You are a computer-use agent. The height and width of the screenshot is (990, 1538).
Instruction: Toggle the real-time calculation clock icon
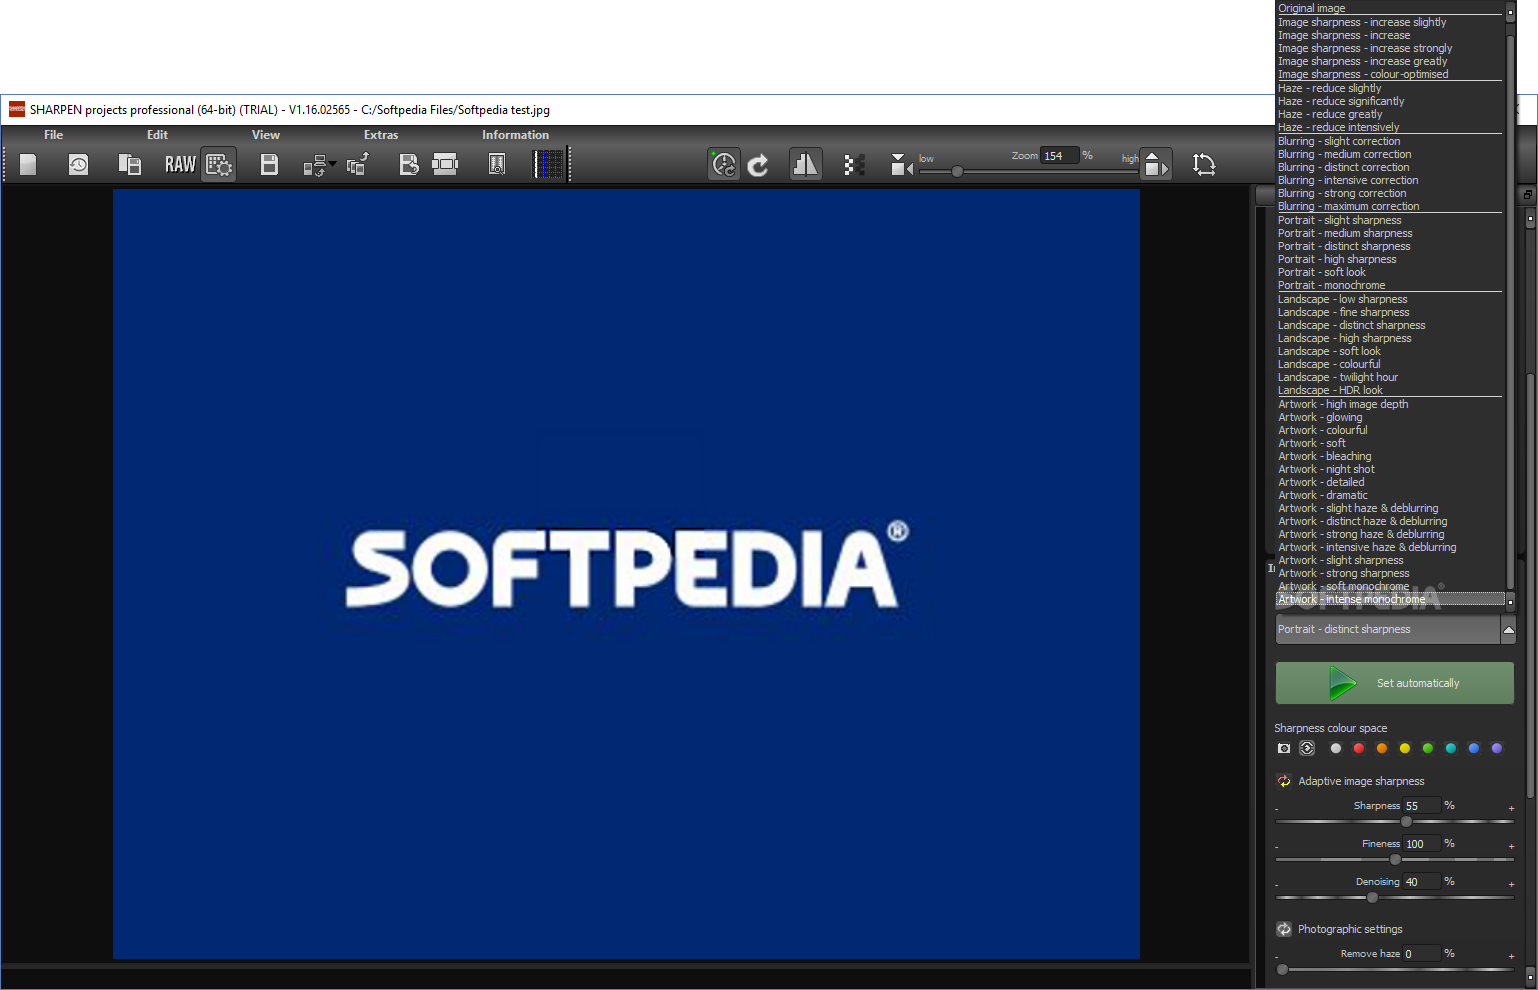click(x=724, y=164)
